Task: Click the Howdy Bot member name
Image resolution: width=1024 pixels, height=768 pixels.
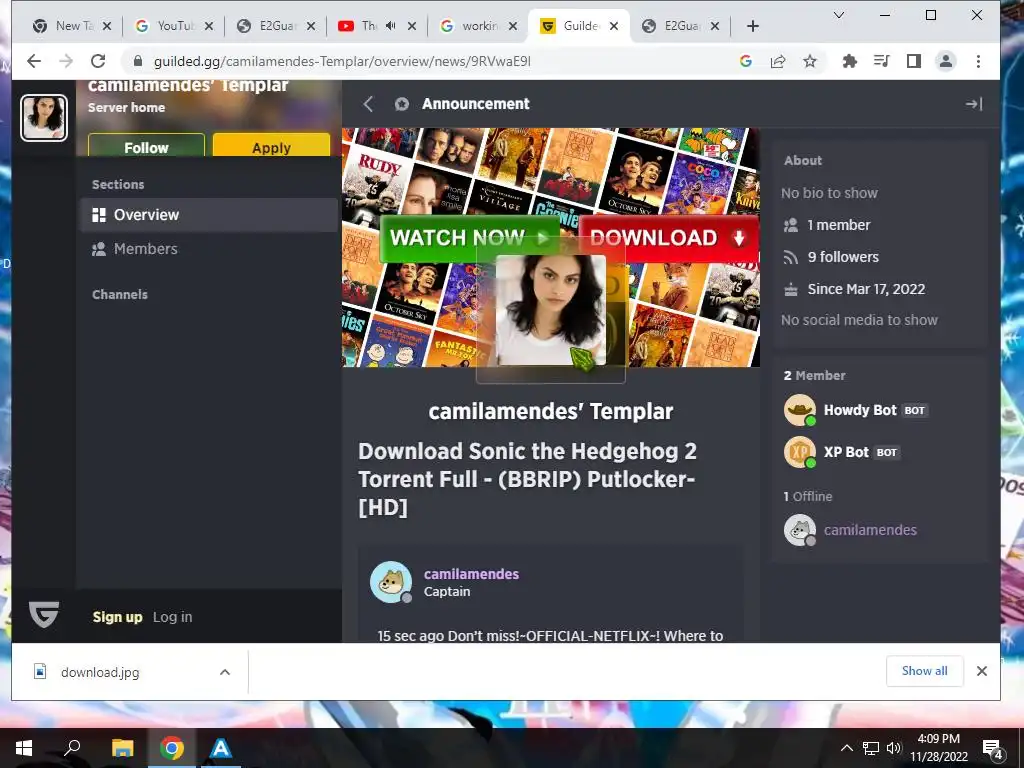Action: click(860, 410)
